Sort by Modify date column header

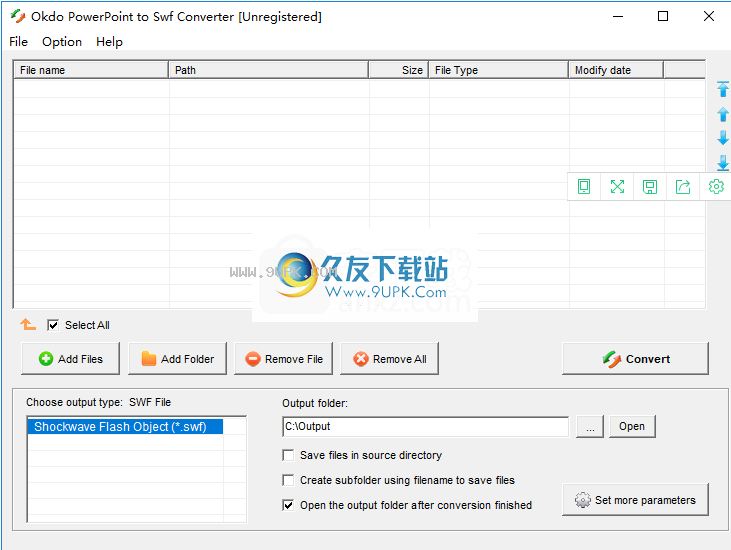[x=616, y=70]
